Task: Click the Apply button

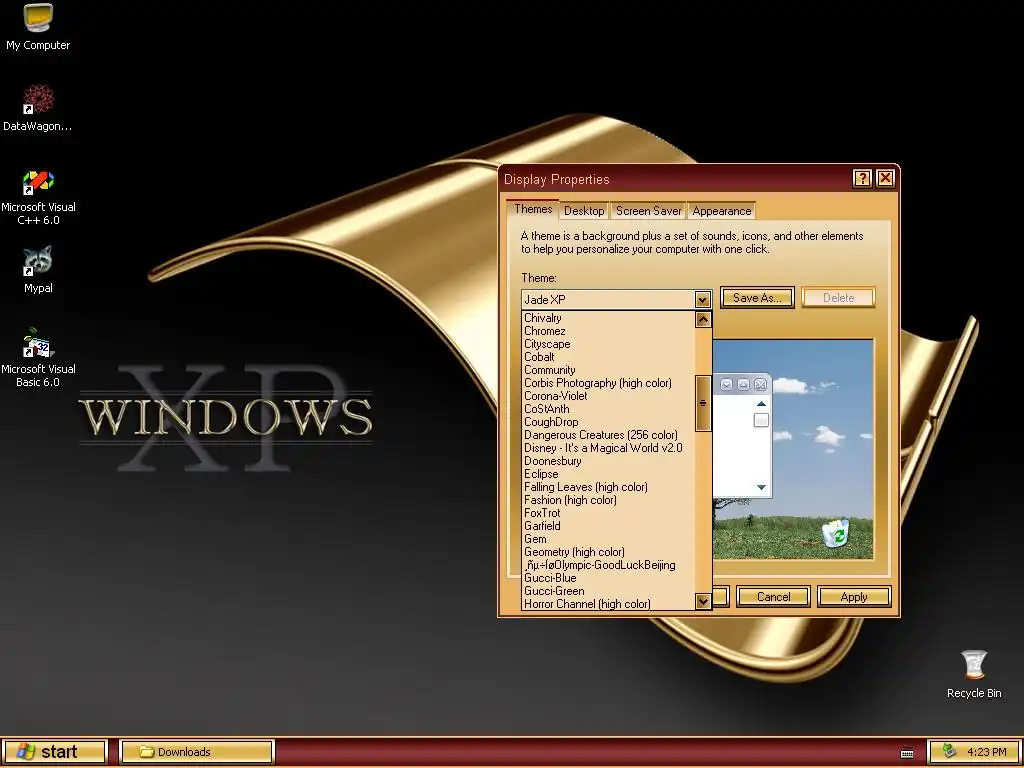Action: click(854, 597)
